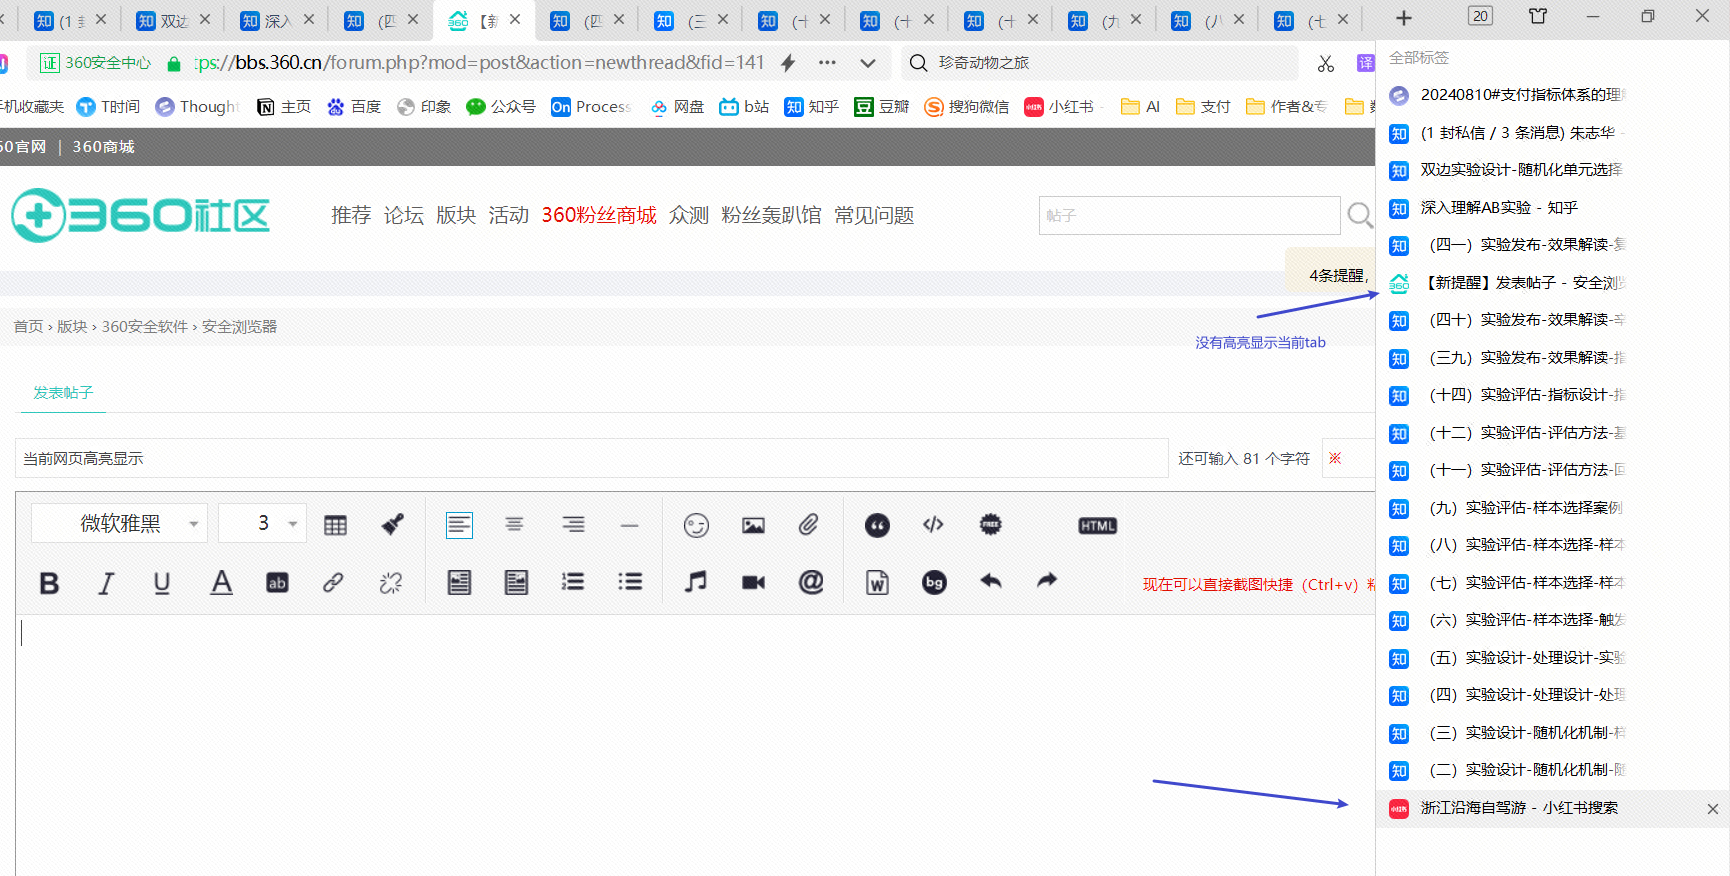Viewport: 1730px width, 876px height.
Task: Toggle bold formatting
Action: point(49,583)
